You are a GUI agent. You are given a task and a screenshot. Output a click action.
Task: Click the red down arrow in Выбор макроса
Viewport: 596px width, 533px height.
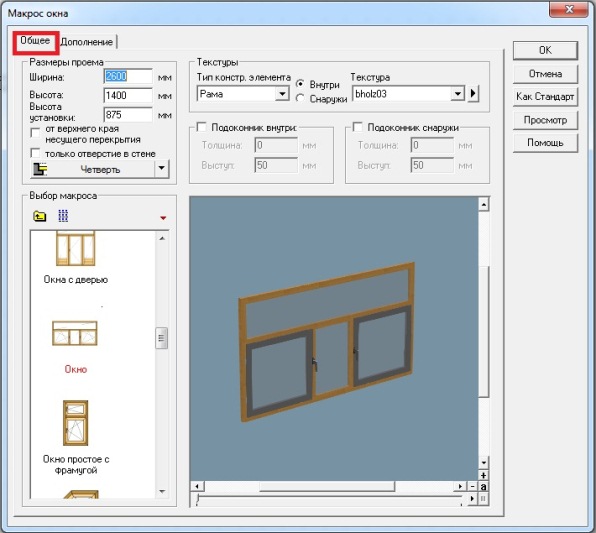pyautogui.click(x=163, y=218)
